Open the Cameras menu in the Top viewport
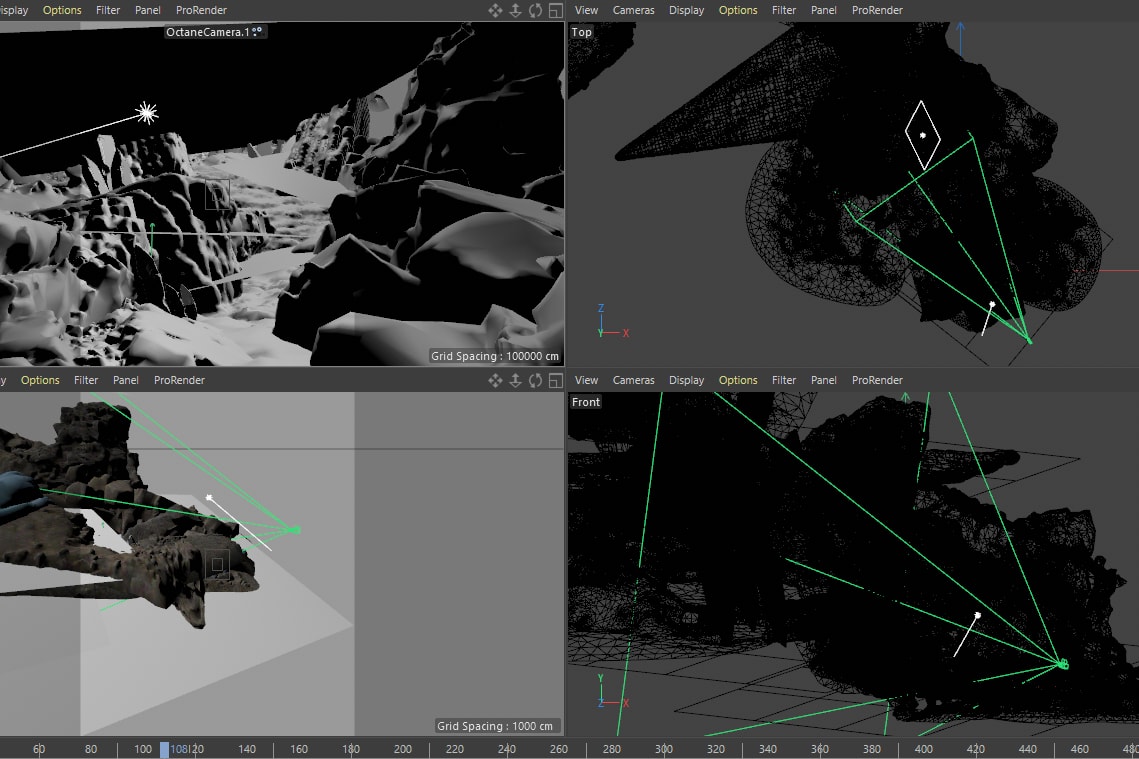This screenshot has width=1139, height=759. coord(633,10)
